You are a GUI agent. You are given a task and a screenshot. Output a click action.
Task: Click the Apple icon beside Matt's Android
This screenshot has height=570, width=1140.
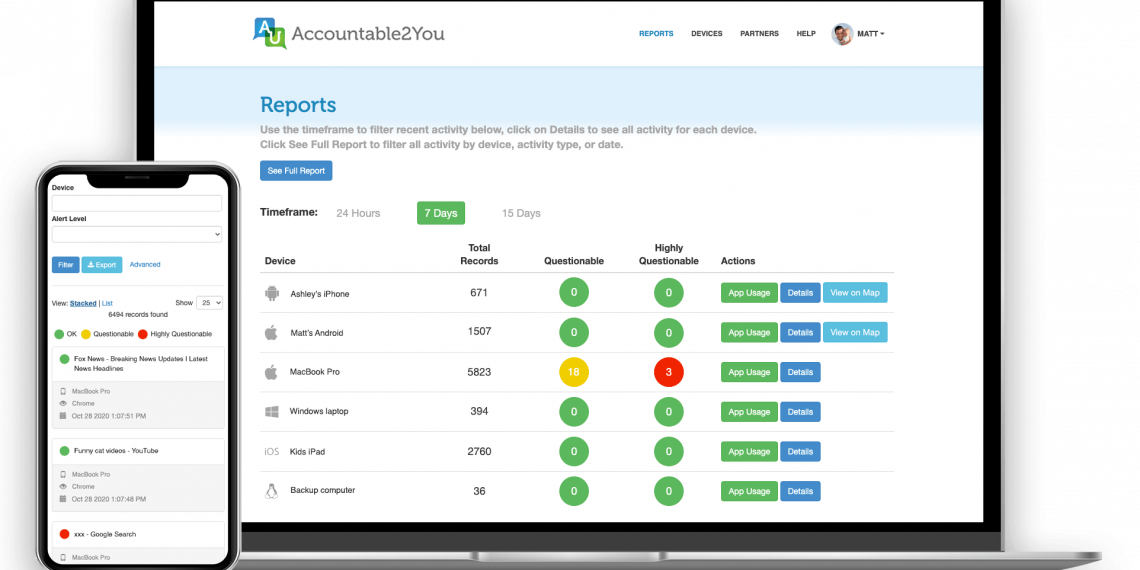coord(271,333)
